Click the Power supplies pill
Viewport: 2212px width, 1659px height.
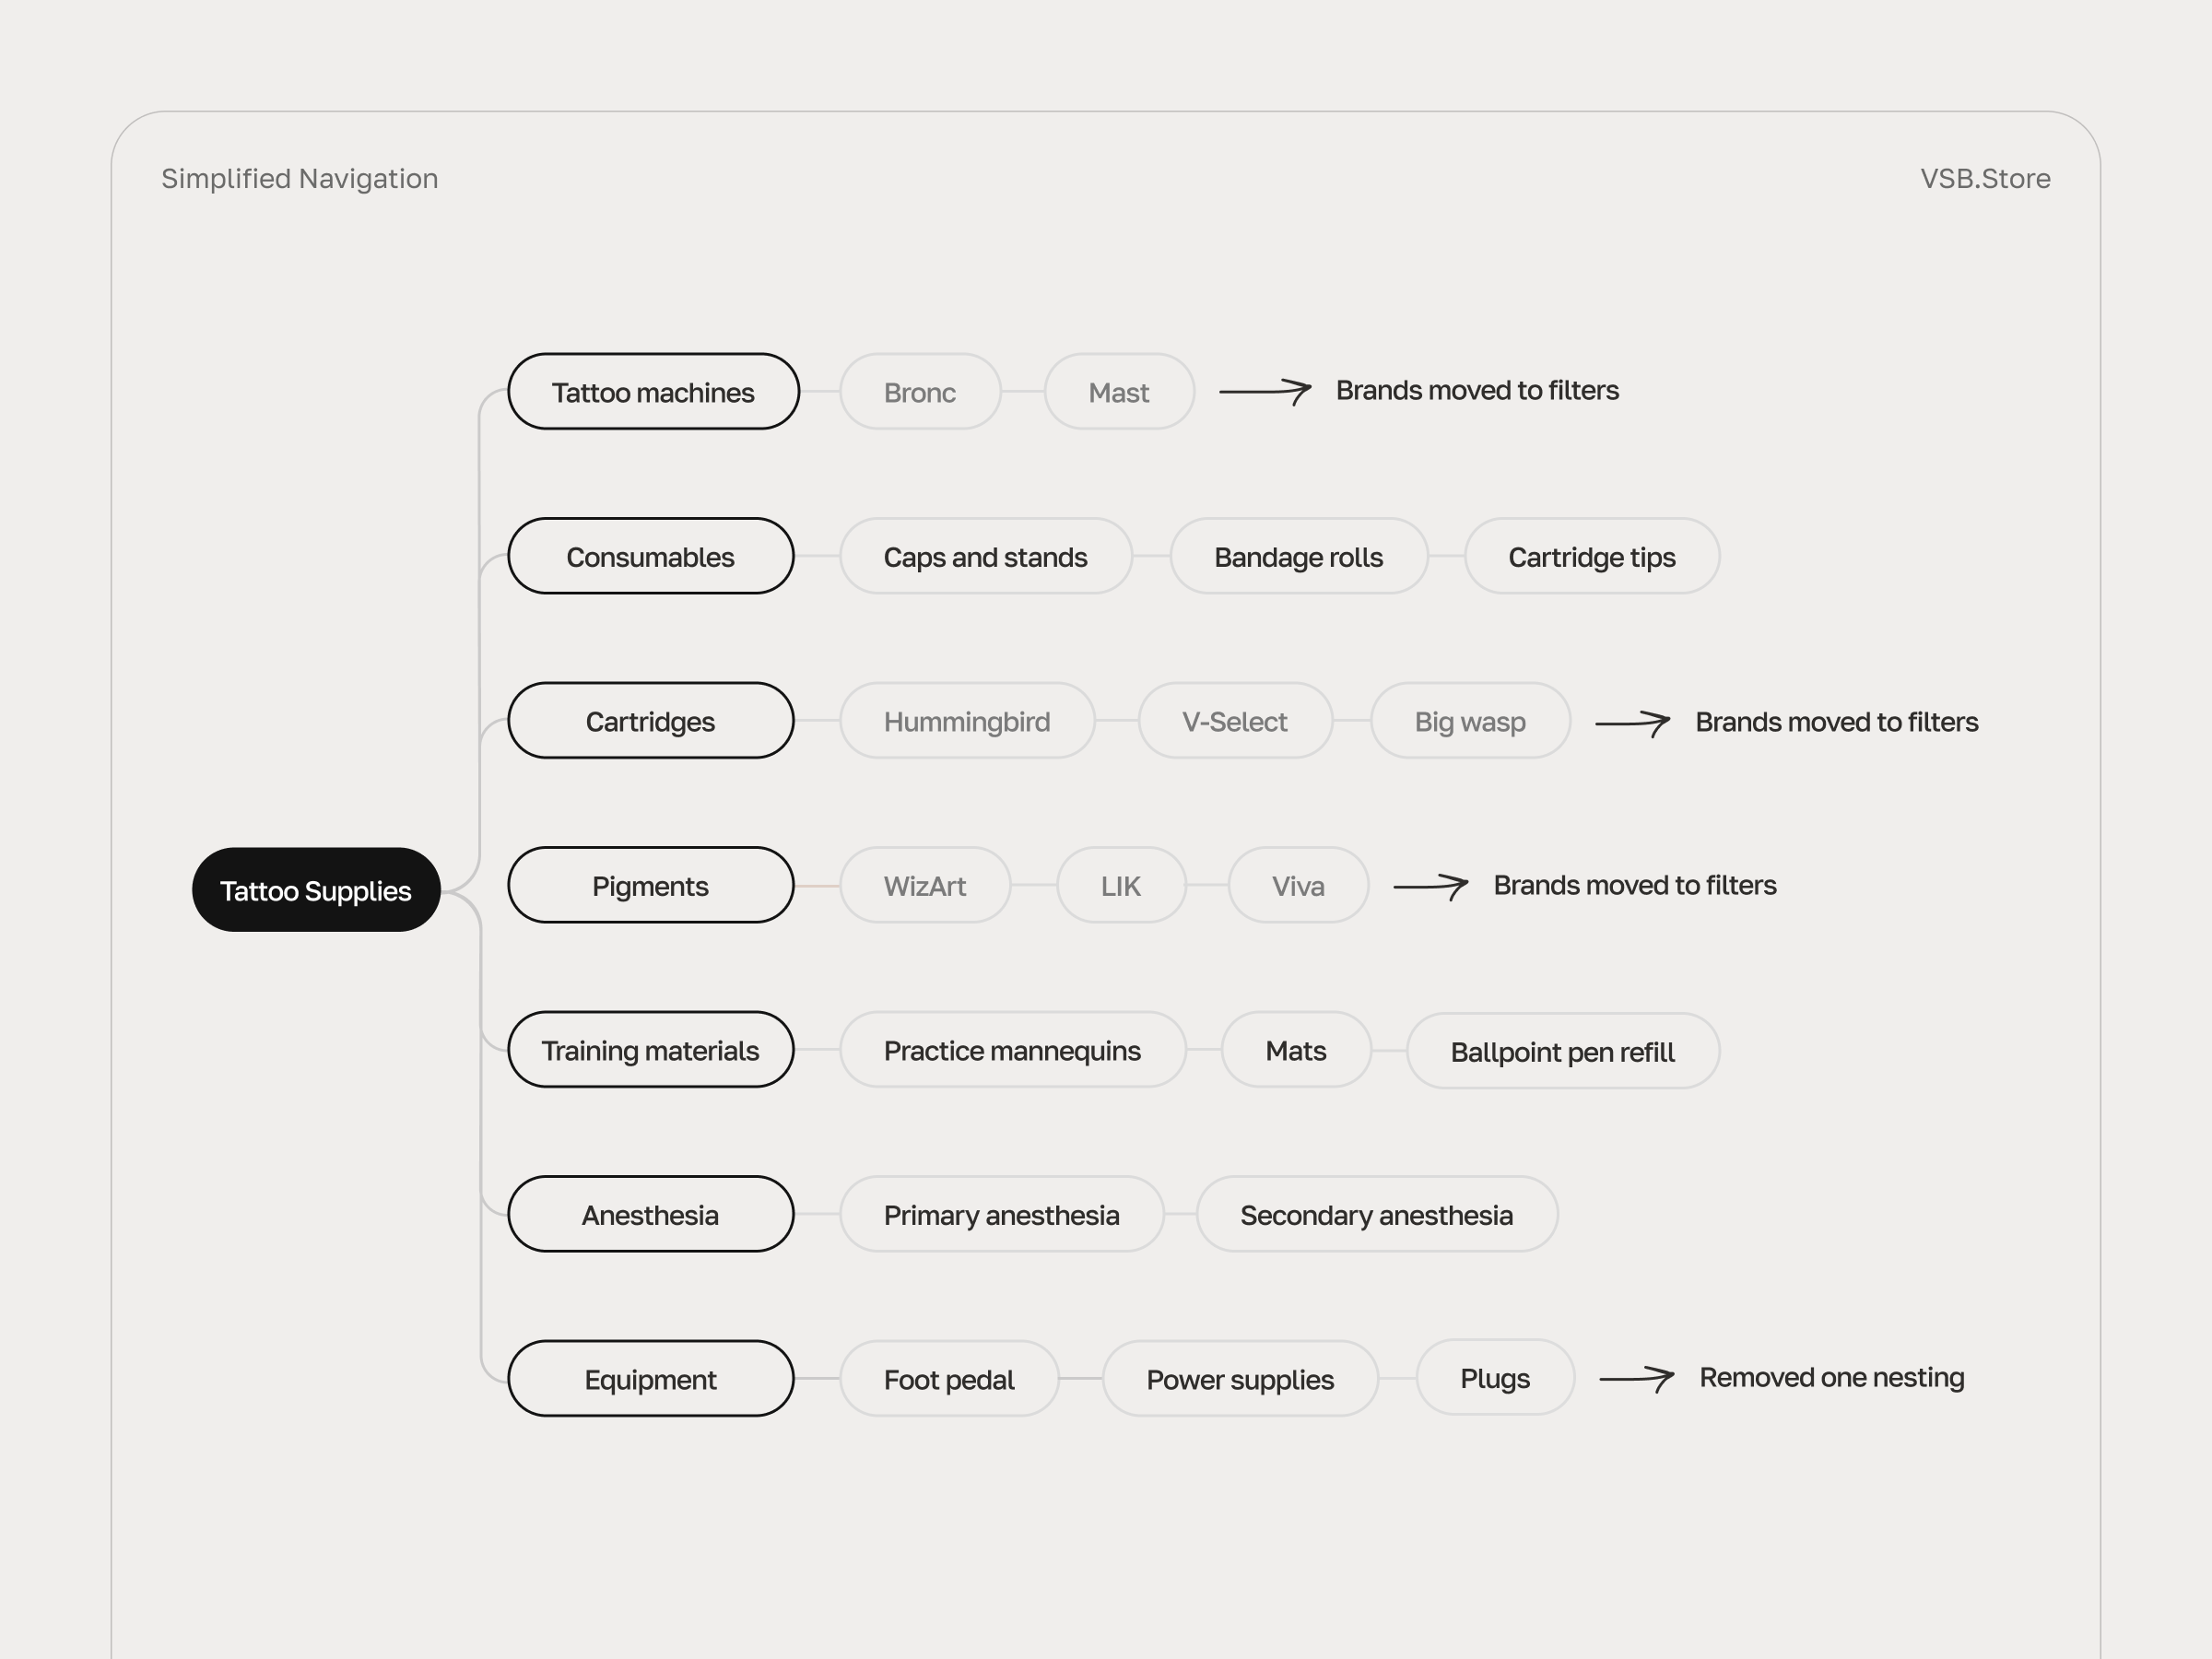coord(1240,1379)
